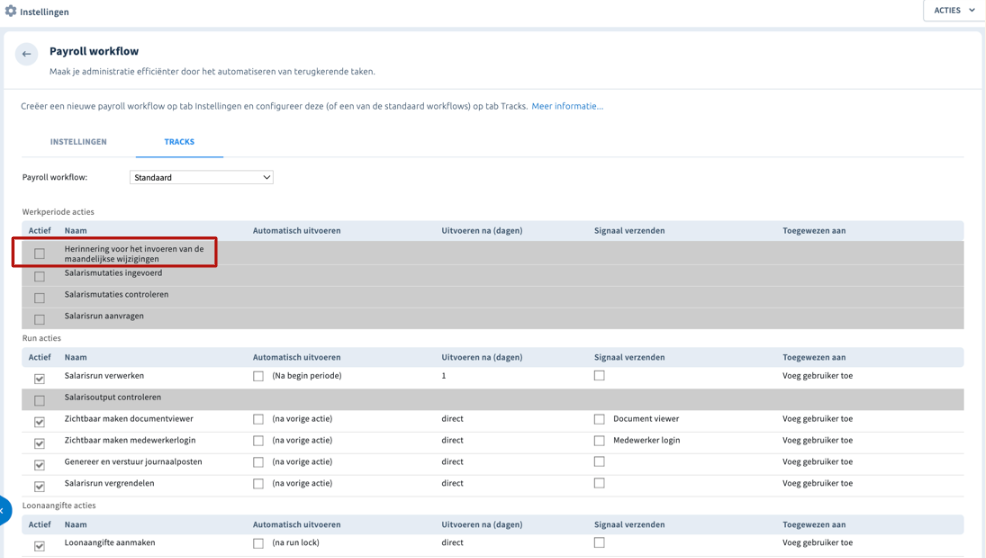Image resolution: width=986 pixels, height=558 pixels.
Task: Open the blue side panel handle
Action: click(x=4, y=510)
